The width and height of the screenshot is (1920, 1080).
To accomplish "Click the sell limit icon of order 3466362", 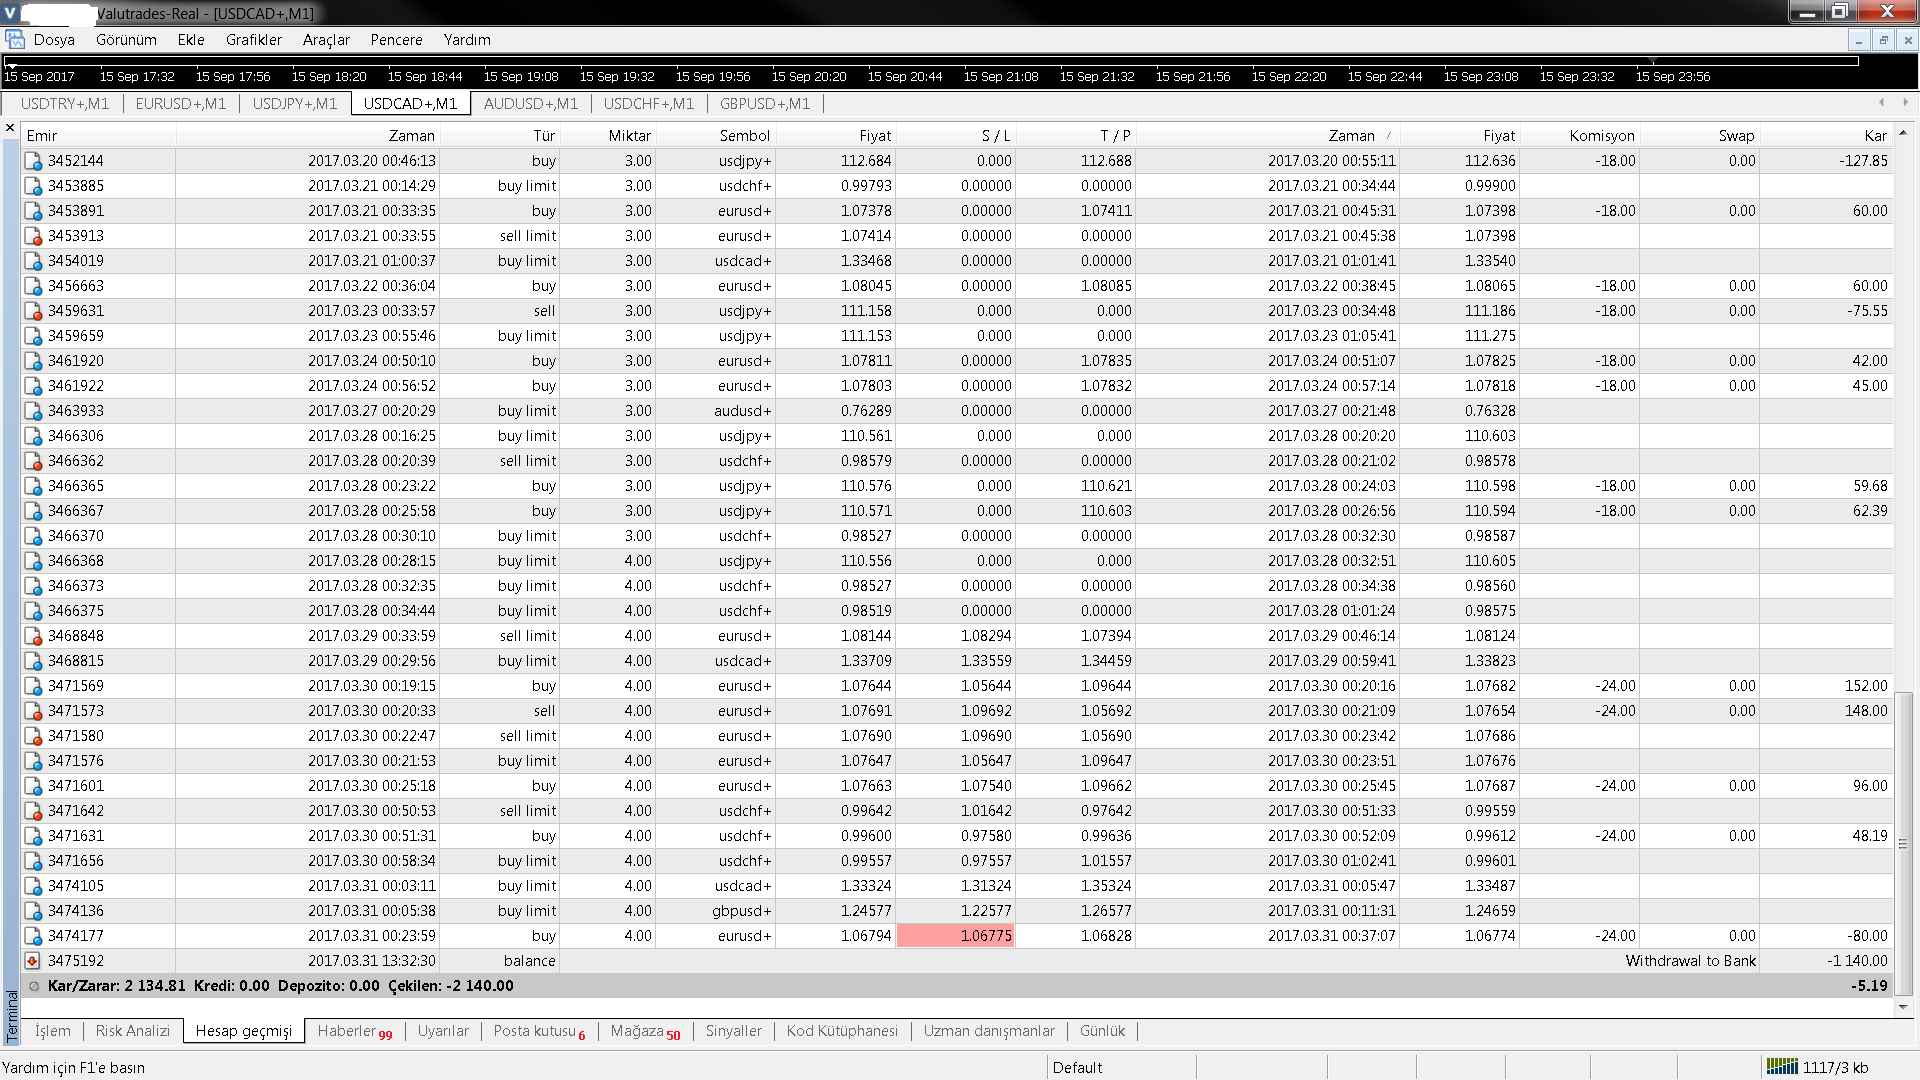I will coord(33,461).
